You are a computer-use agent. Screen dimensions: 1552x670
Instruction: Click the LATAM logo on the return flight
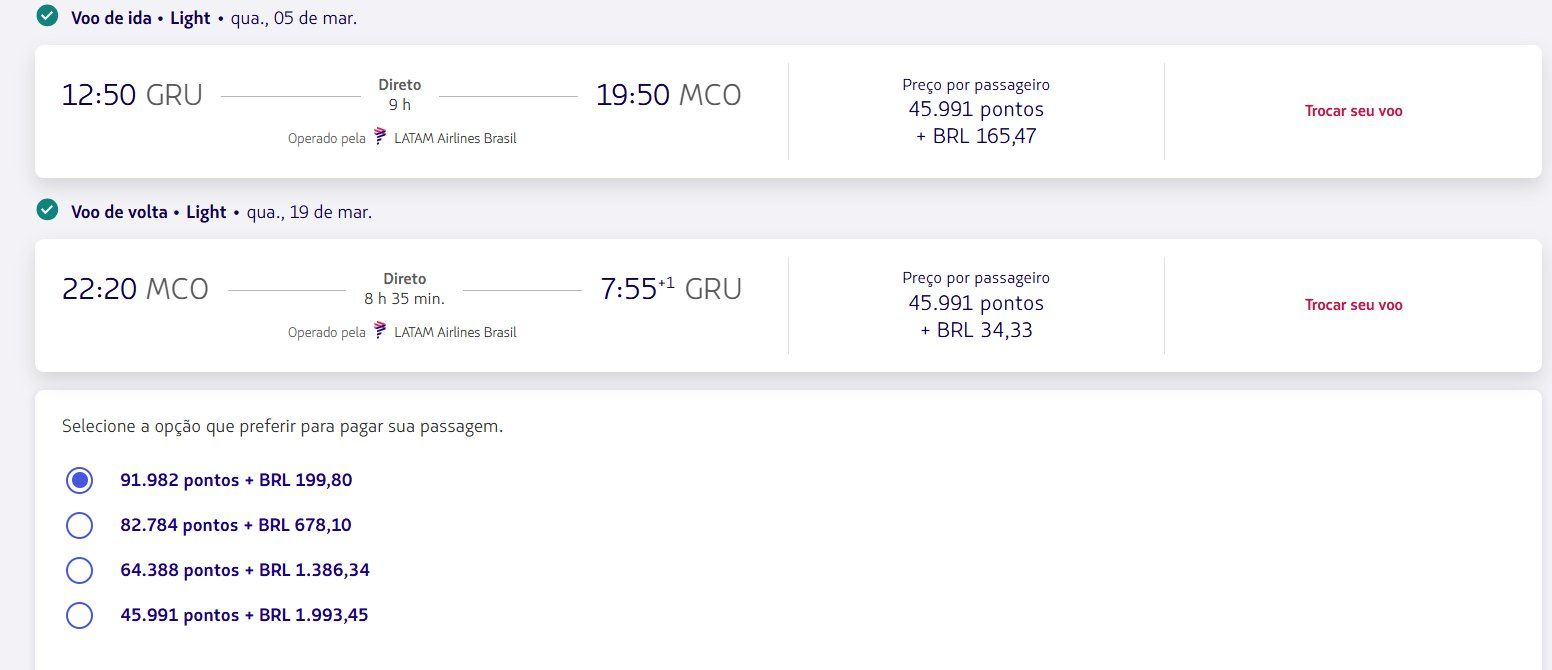[380, 331]
